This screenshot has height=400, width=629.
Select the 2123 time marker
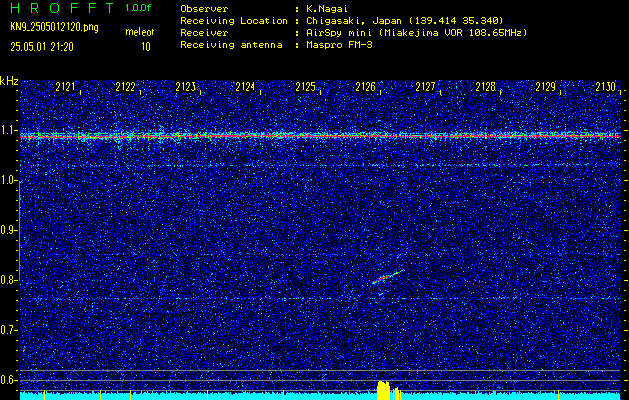click(185, 87)
